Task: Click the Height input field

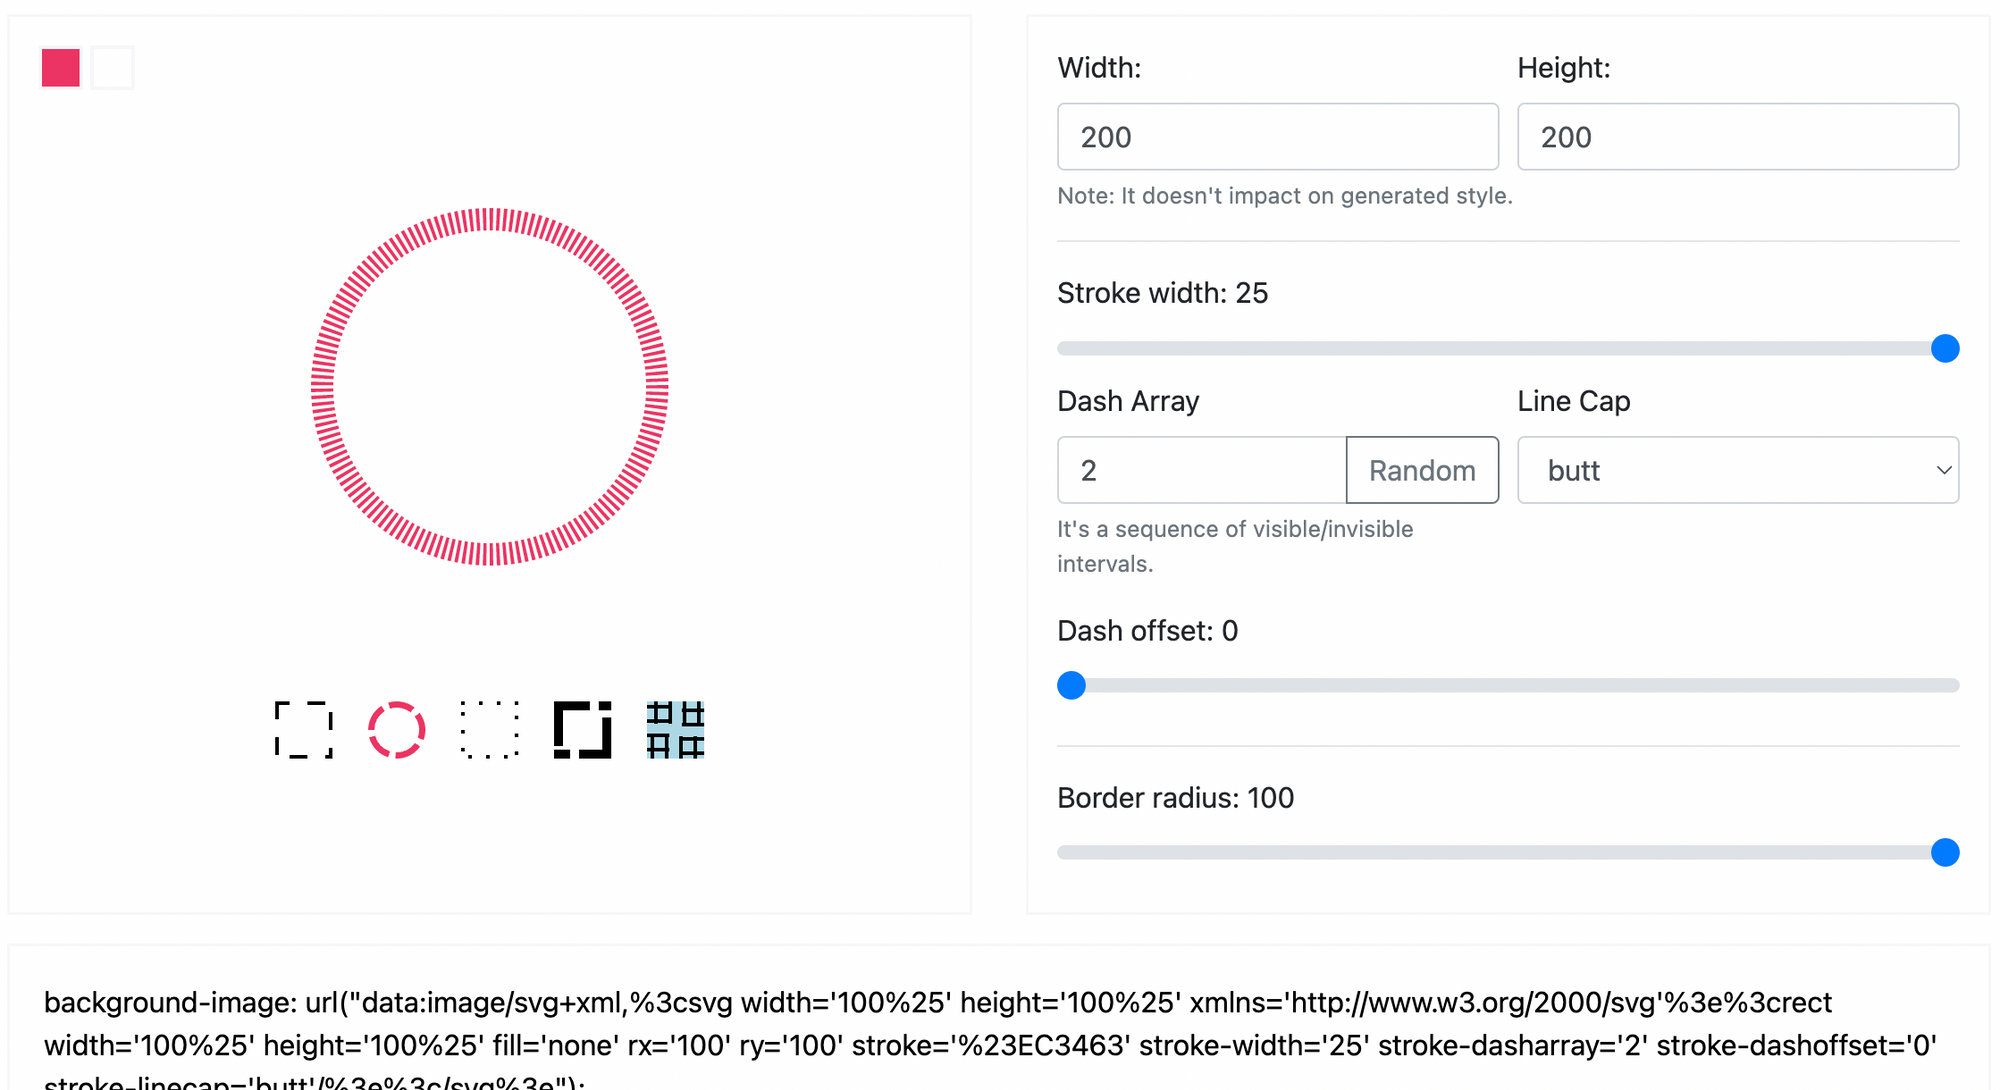Action: [1737, 137]
